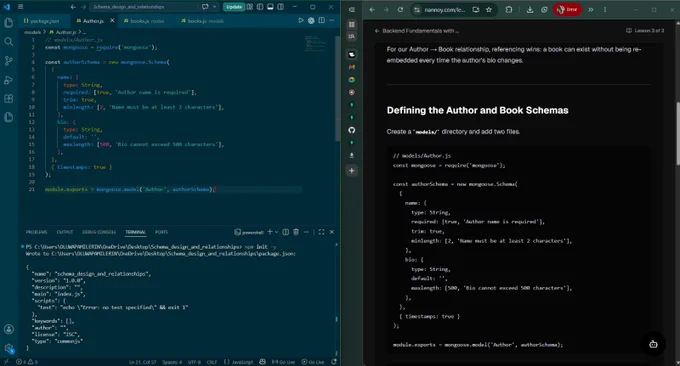Change indentation via Spaces: 4

(x=172, y=362)
